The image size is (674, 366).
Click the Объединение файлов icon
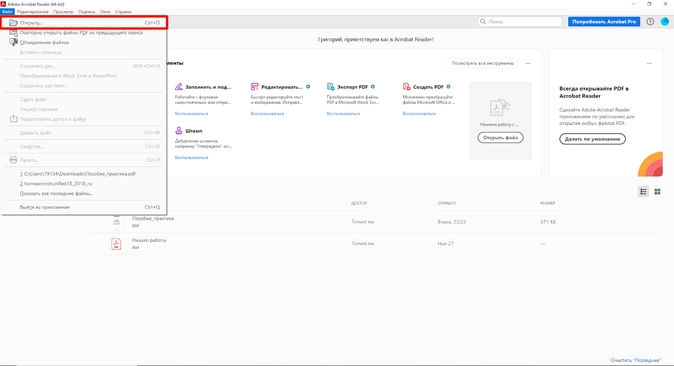[x=13, y=42]
